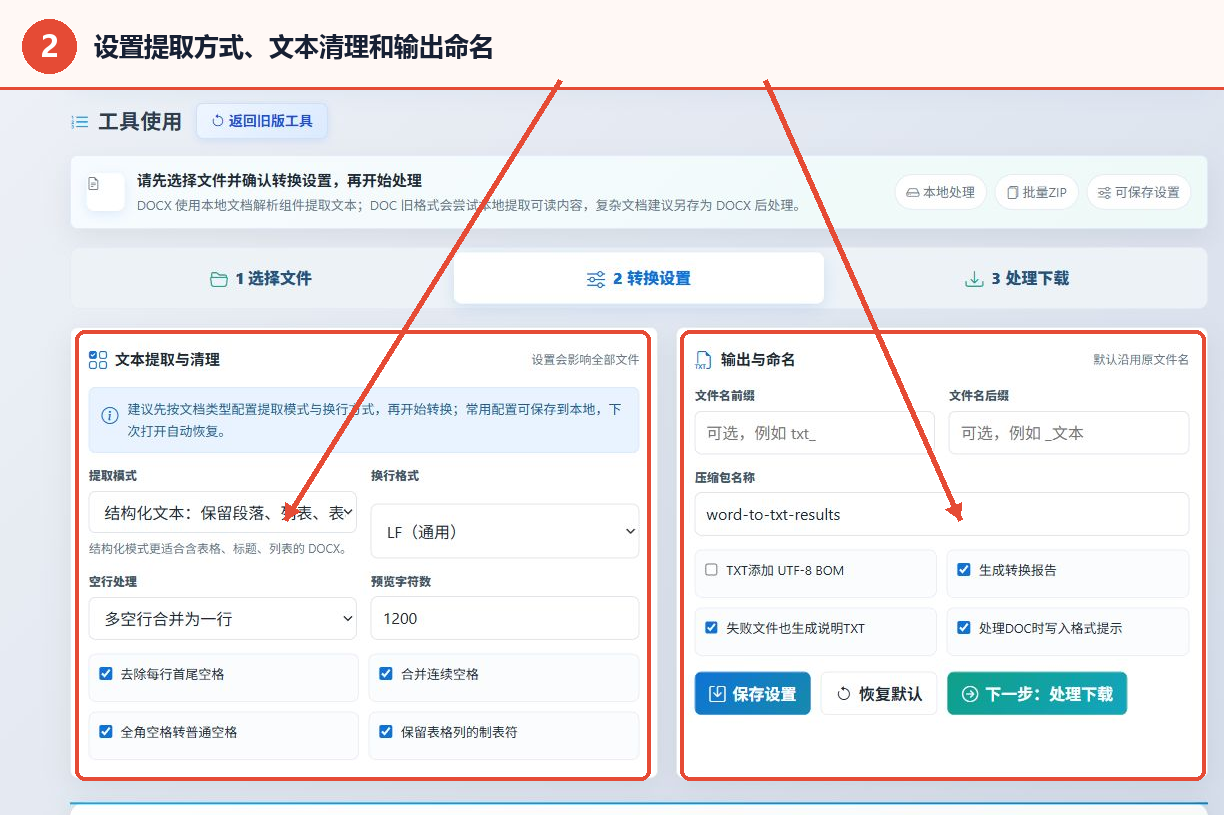The height and width of the screenshot is (815, 1224).
Task: Click the 保存设置 button
Action: point(753,693)
